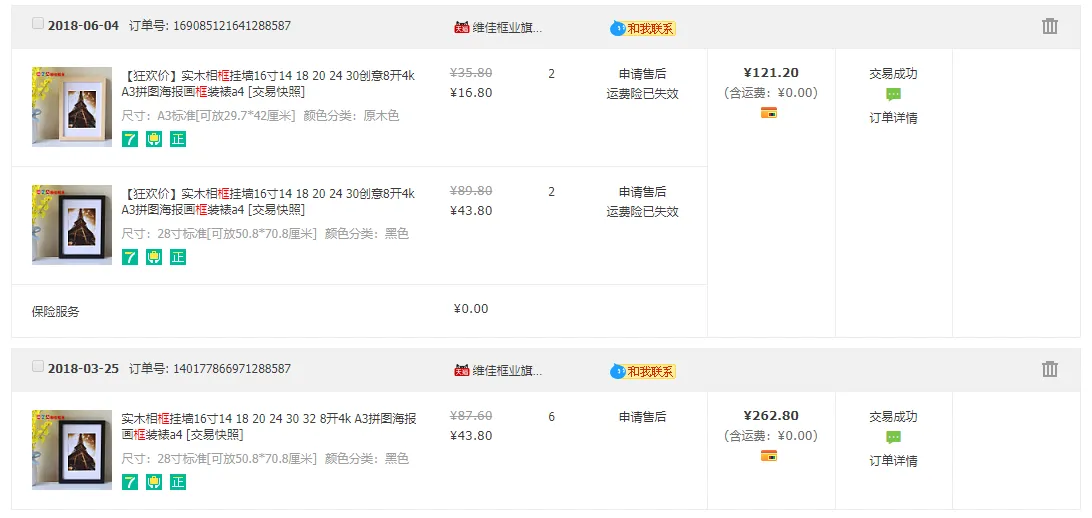Click the thumbnail of the 原木色 wooden frame
This screenshot has width=1092, height=518.
pyautogui.click(x=72, y=107)
